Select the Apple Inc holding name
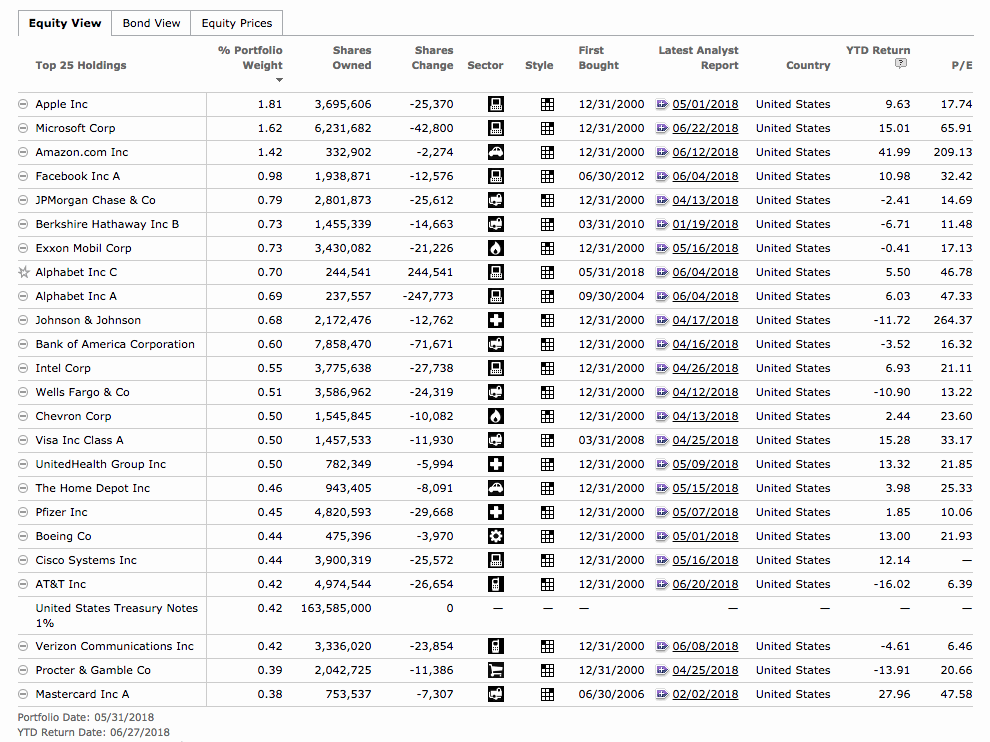990x742 pixels. 61,104
